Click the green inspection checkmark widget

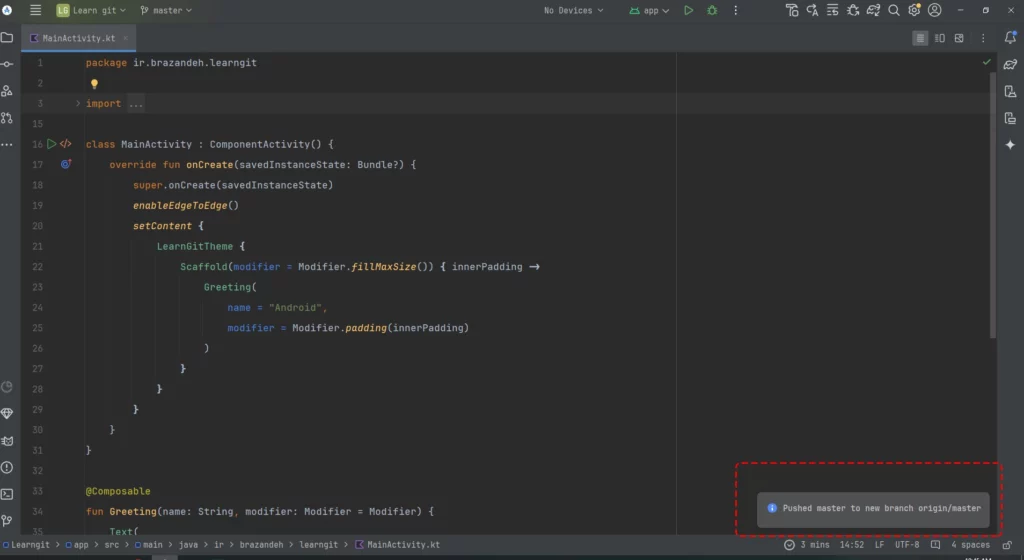(986, 62)
